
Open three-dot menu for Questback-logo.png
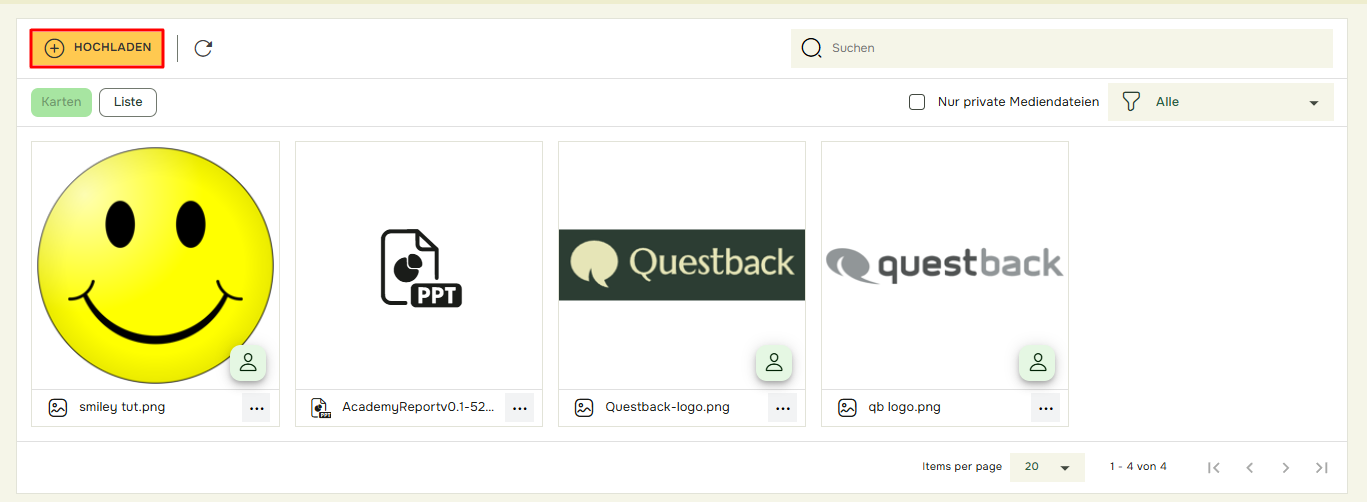[x=782, y=408]
